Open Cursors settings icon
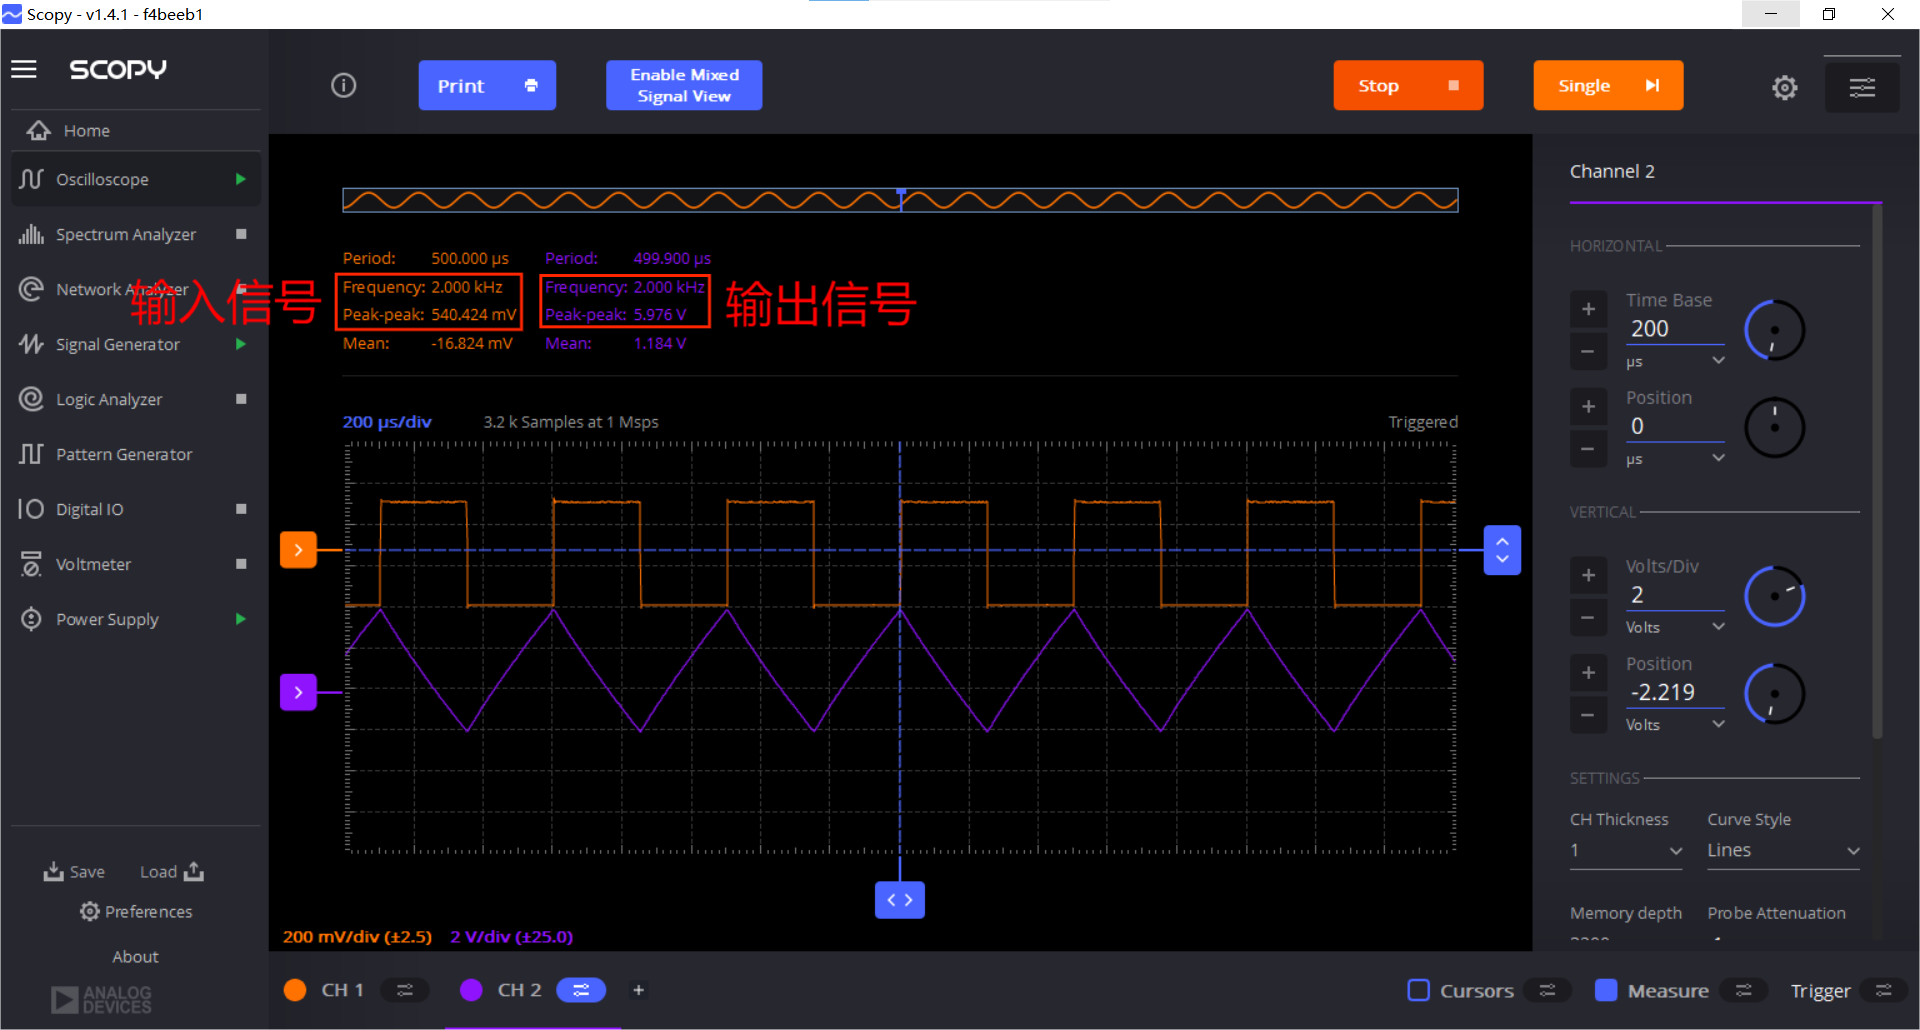This screenshot has width=1920, height=1030. (x=1547, y=990)
